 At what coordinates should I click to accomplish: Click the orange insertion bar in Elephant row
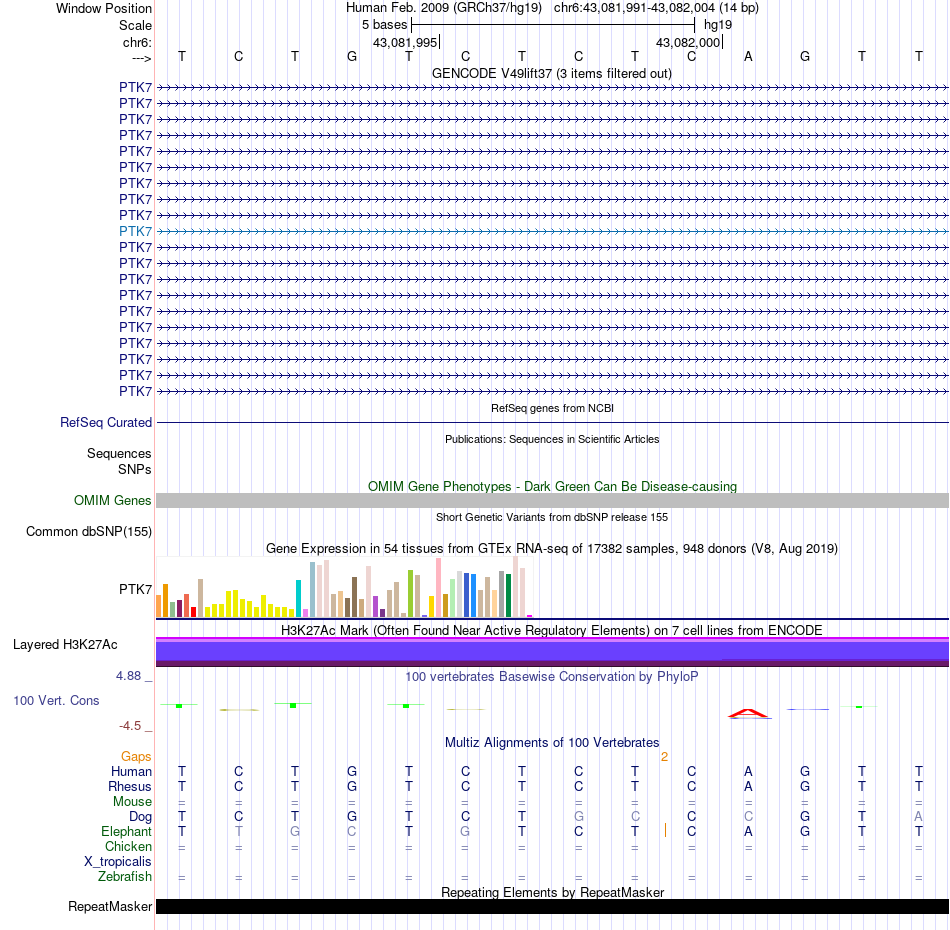pyautogui.click(x=665, y=830)
